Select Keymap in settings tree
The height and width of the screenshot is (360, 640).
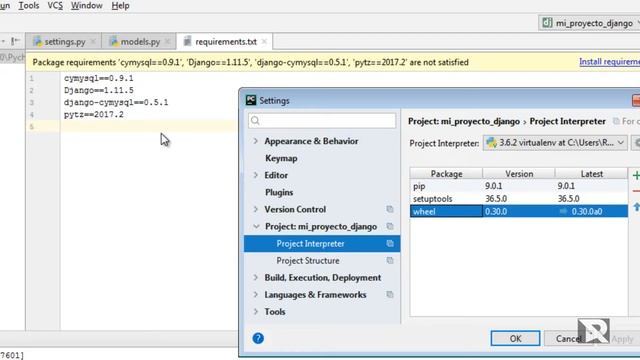(x=281, y=158)
